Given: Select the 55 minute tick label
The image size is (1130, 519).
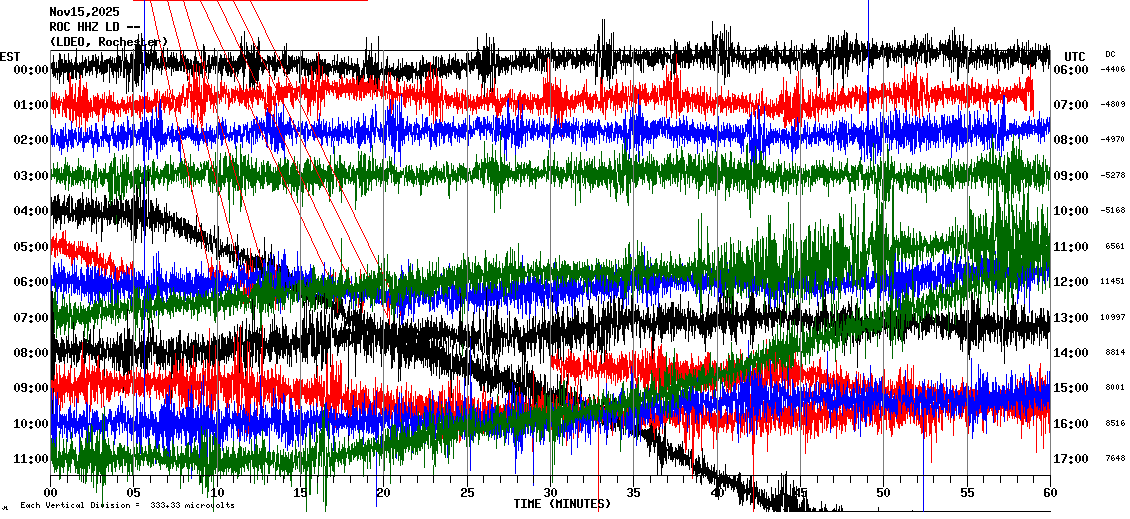Looking at the screenshot, I should (966, 493).
